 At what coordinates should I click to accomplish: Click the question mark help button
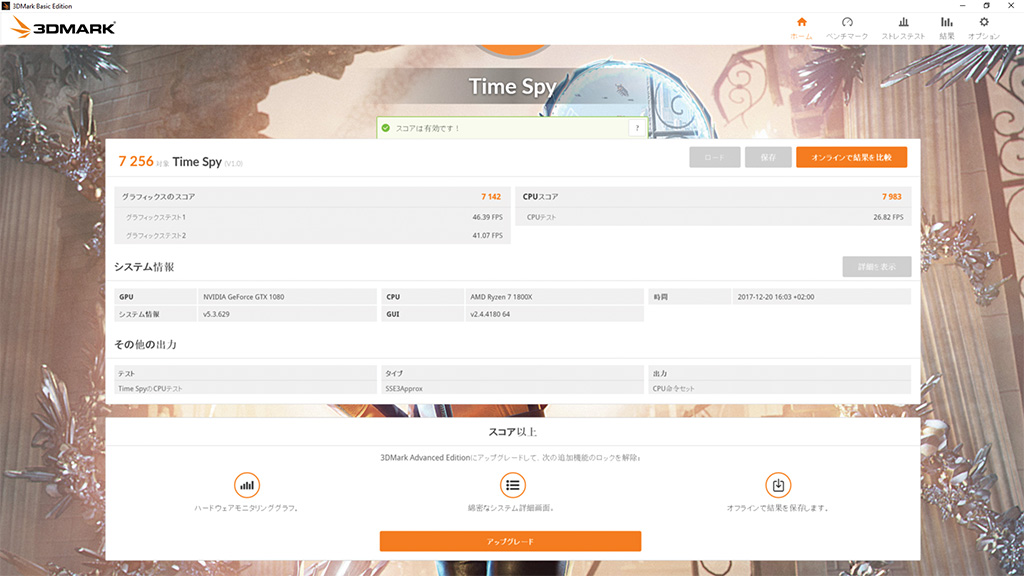[x=637, y=128]
